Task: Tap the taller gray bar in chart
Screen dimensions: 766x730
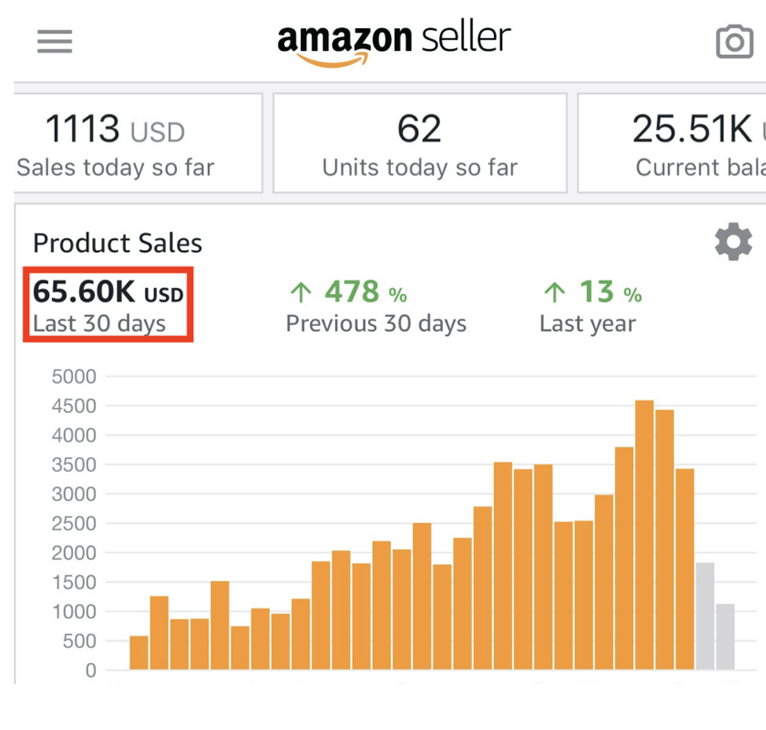Action: [x=705, y=616]
